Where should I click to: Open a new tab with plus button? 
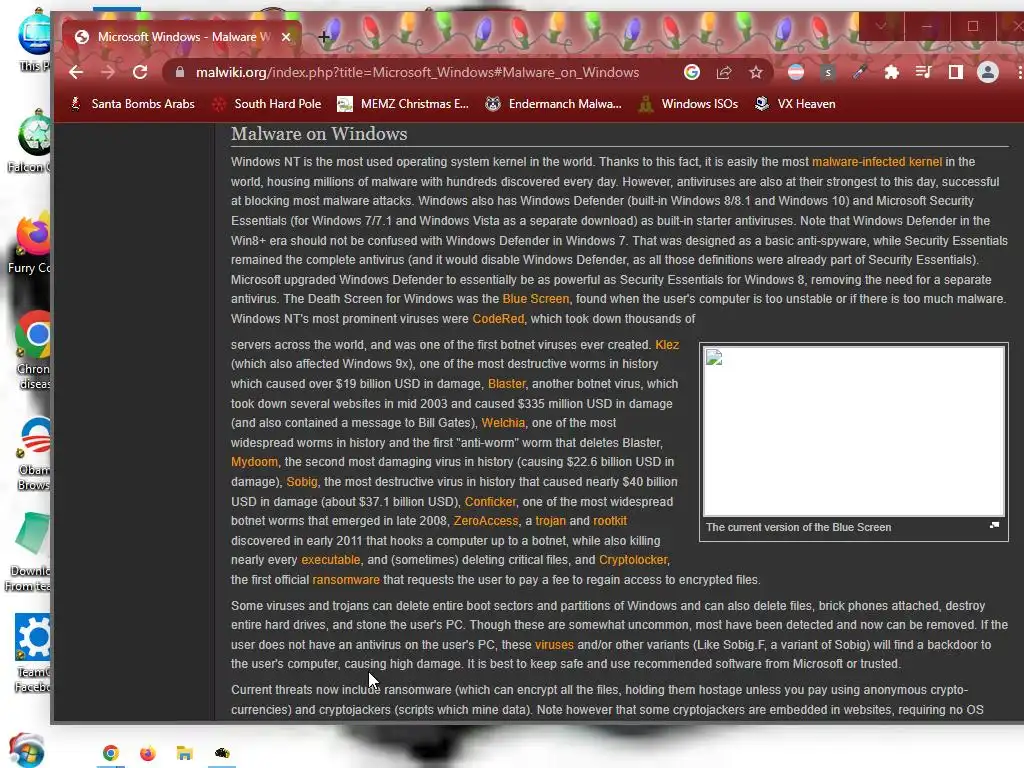(324, 37)
